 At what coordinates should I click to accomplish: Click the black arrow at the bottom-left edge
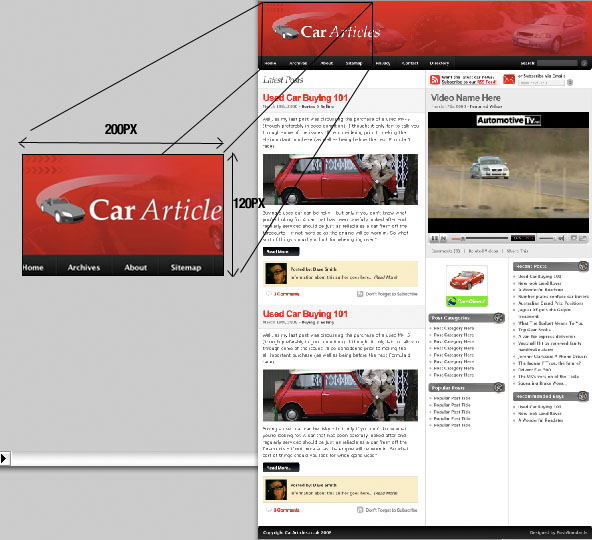[4, 458]
